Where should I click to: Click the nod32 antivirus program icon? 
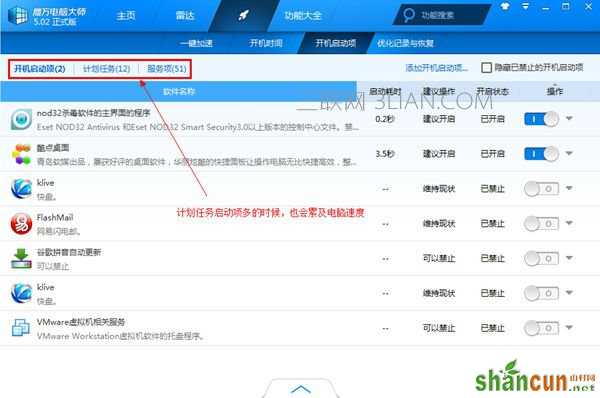tap(21, 119)
